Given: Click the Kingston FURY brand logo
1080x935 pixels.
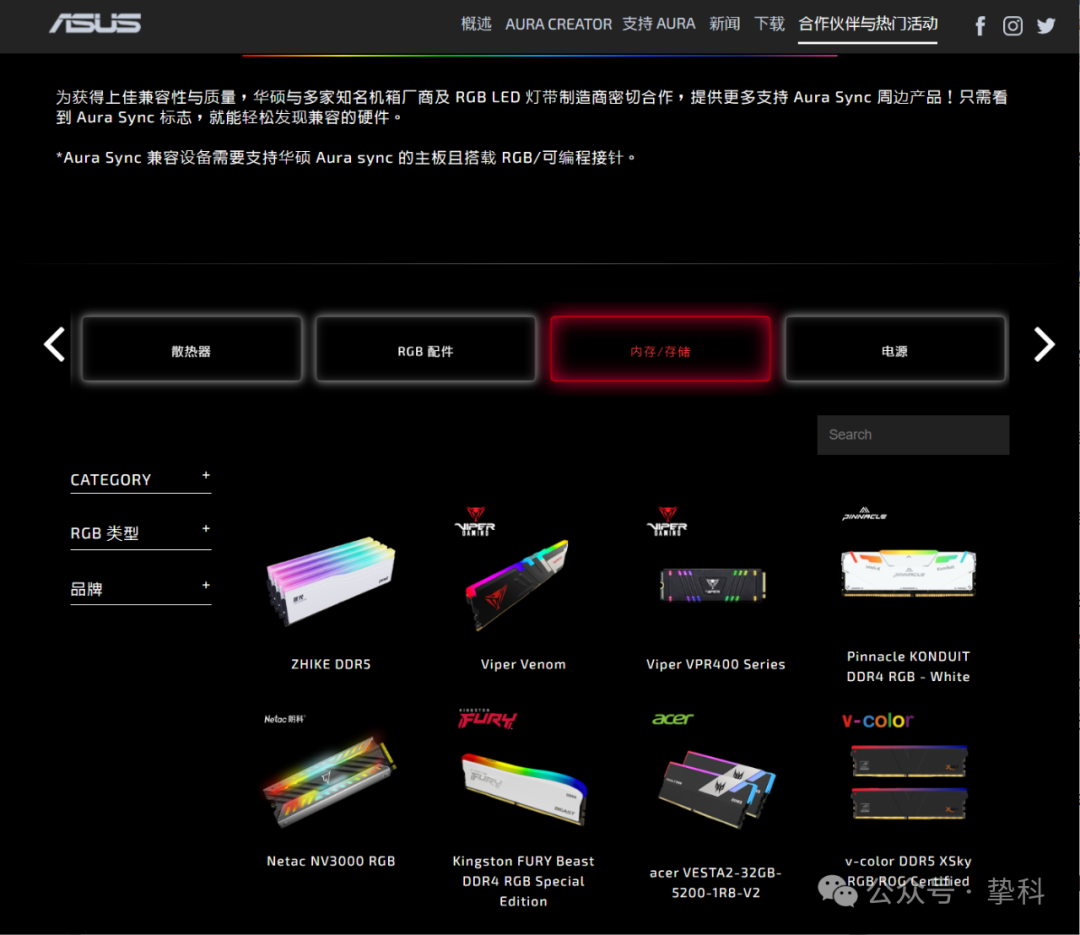Looking at the screenshot, I should pyautogui.click(x=488, y=719).
